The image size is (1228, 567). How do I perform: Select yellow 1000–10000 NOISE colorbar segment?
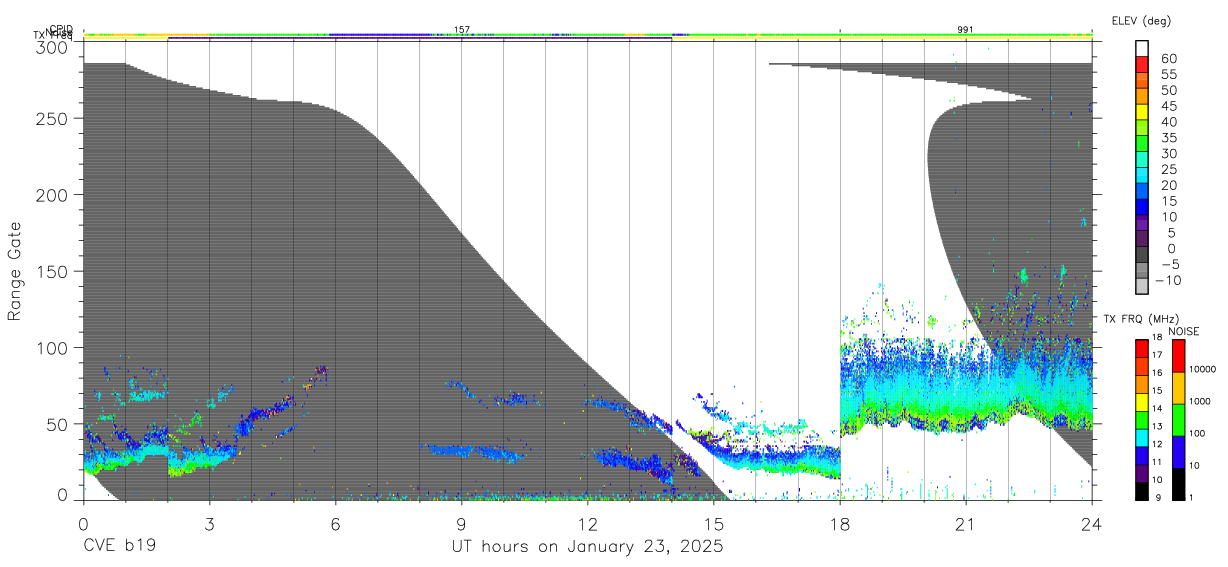point(1178,387)
